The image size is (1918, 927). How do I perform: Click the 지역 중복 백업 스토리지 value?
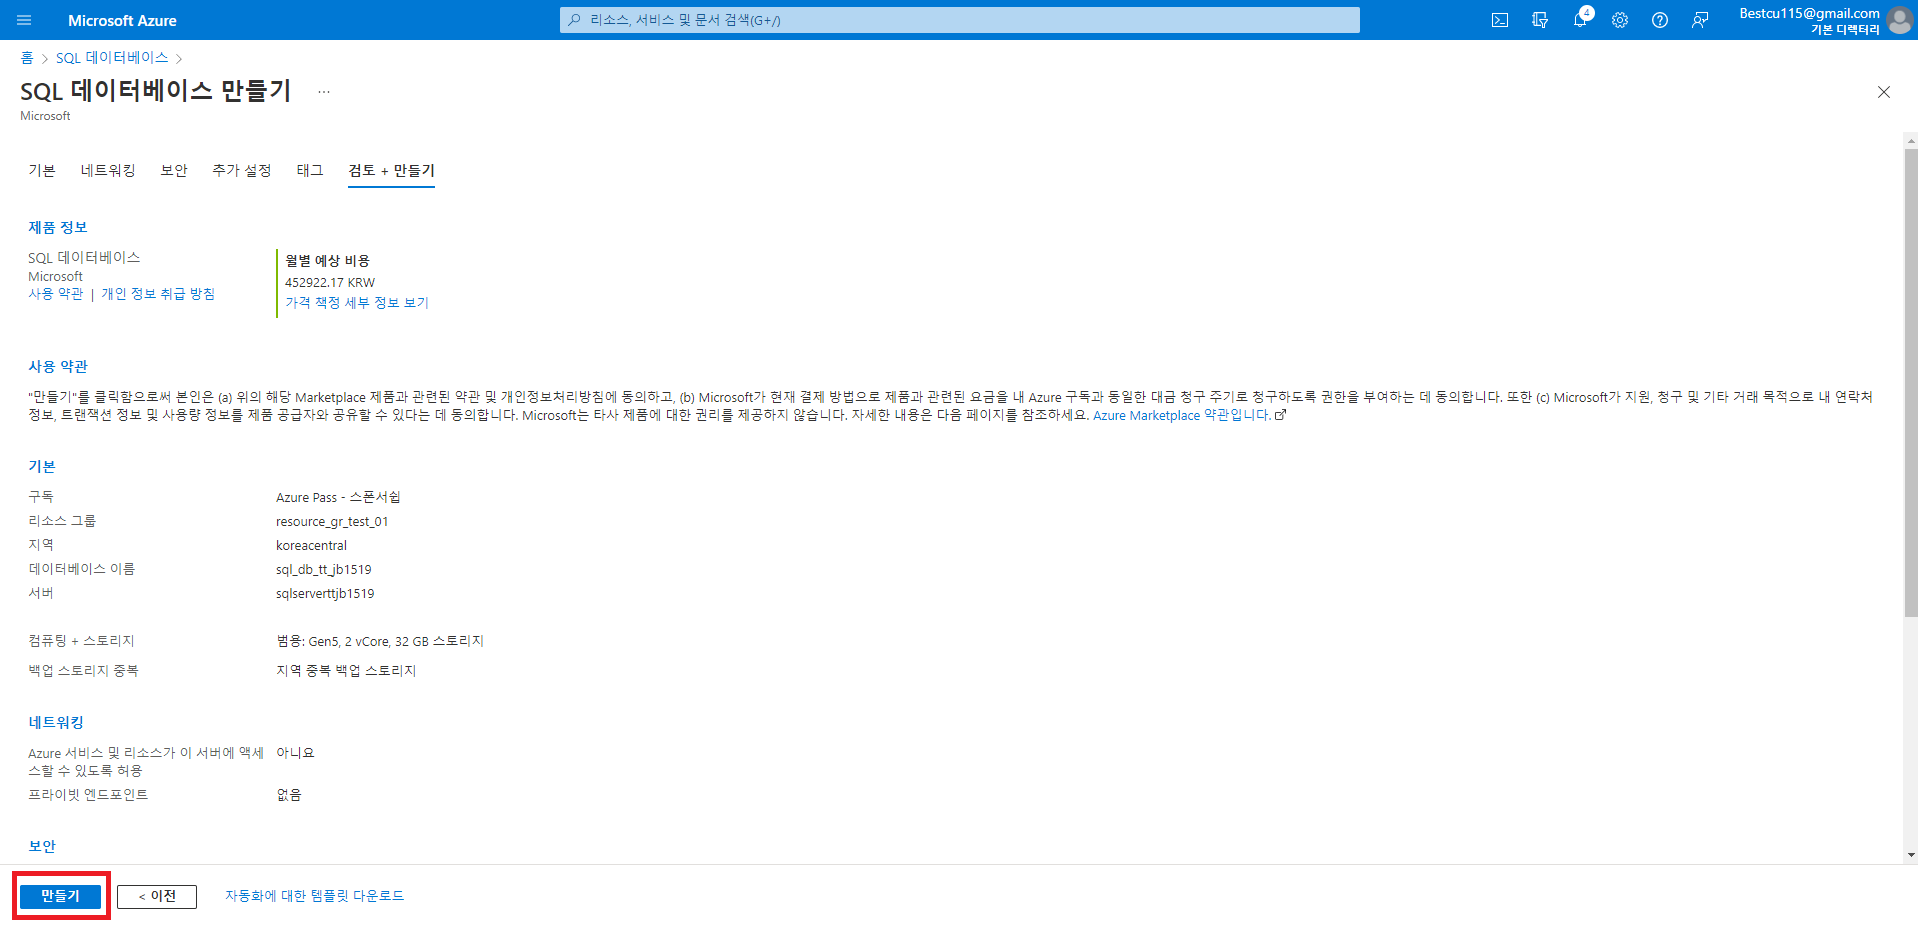tap(346, 671)
